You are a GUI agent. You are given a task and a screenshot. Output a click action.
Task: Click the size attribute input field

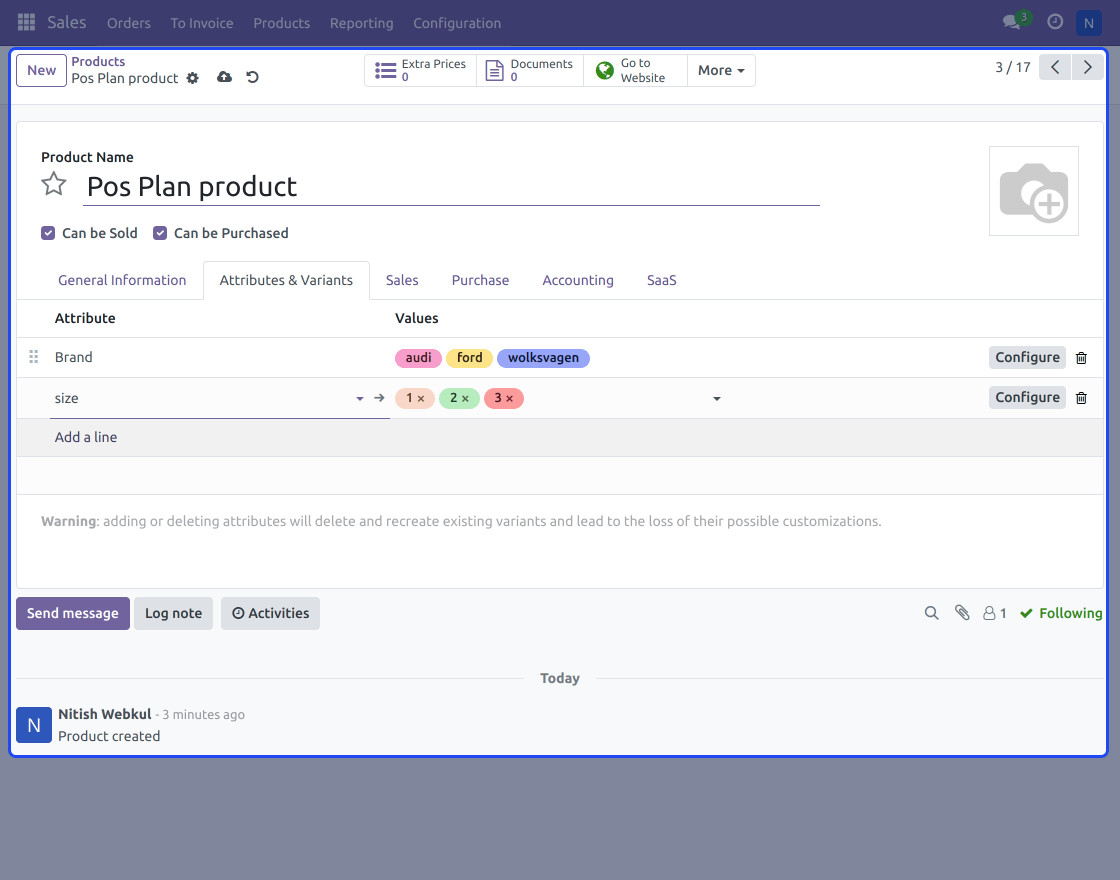(x=203, y=399)
